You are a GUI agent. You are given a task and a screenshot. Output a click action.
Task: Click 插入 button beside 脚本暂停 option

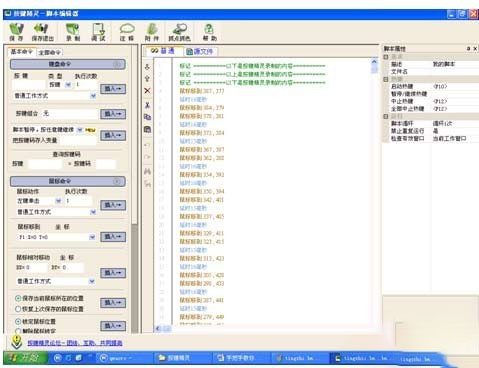[x=113, y=135]
